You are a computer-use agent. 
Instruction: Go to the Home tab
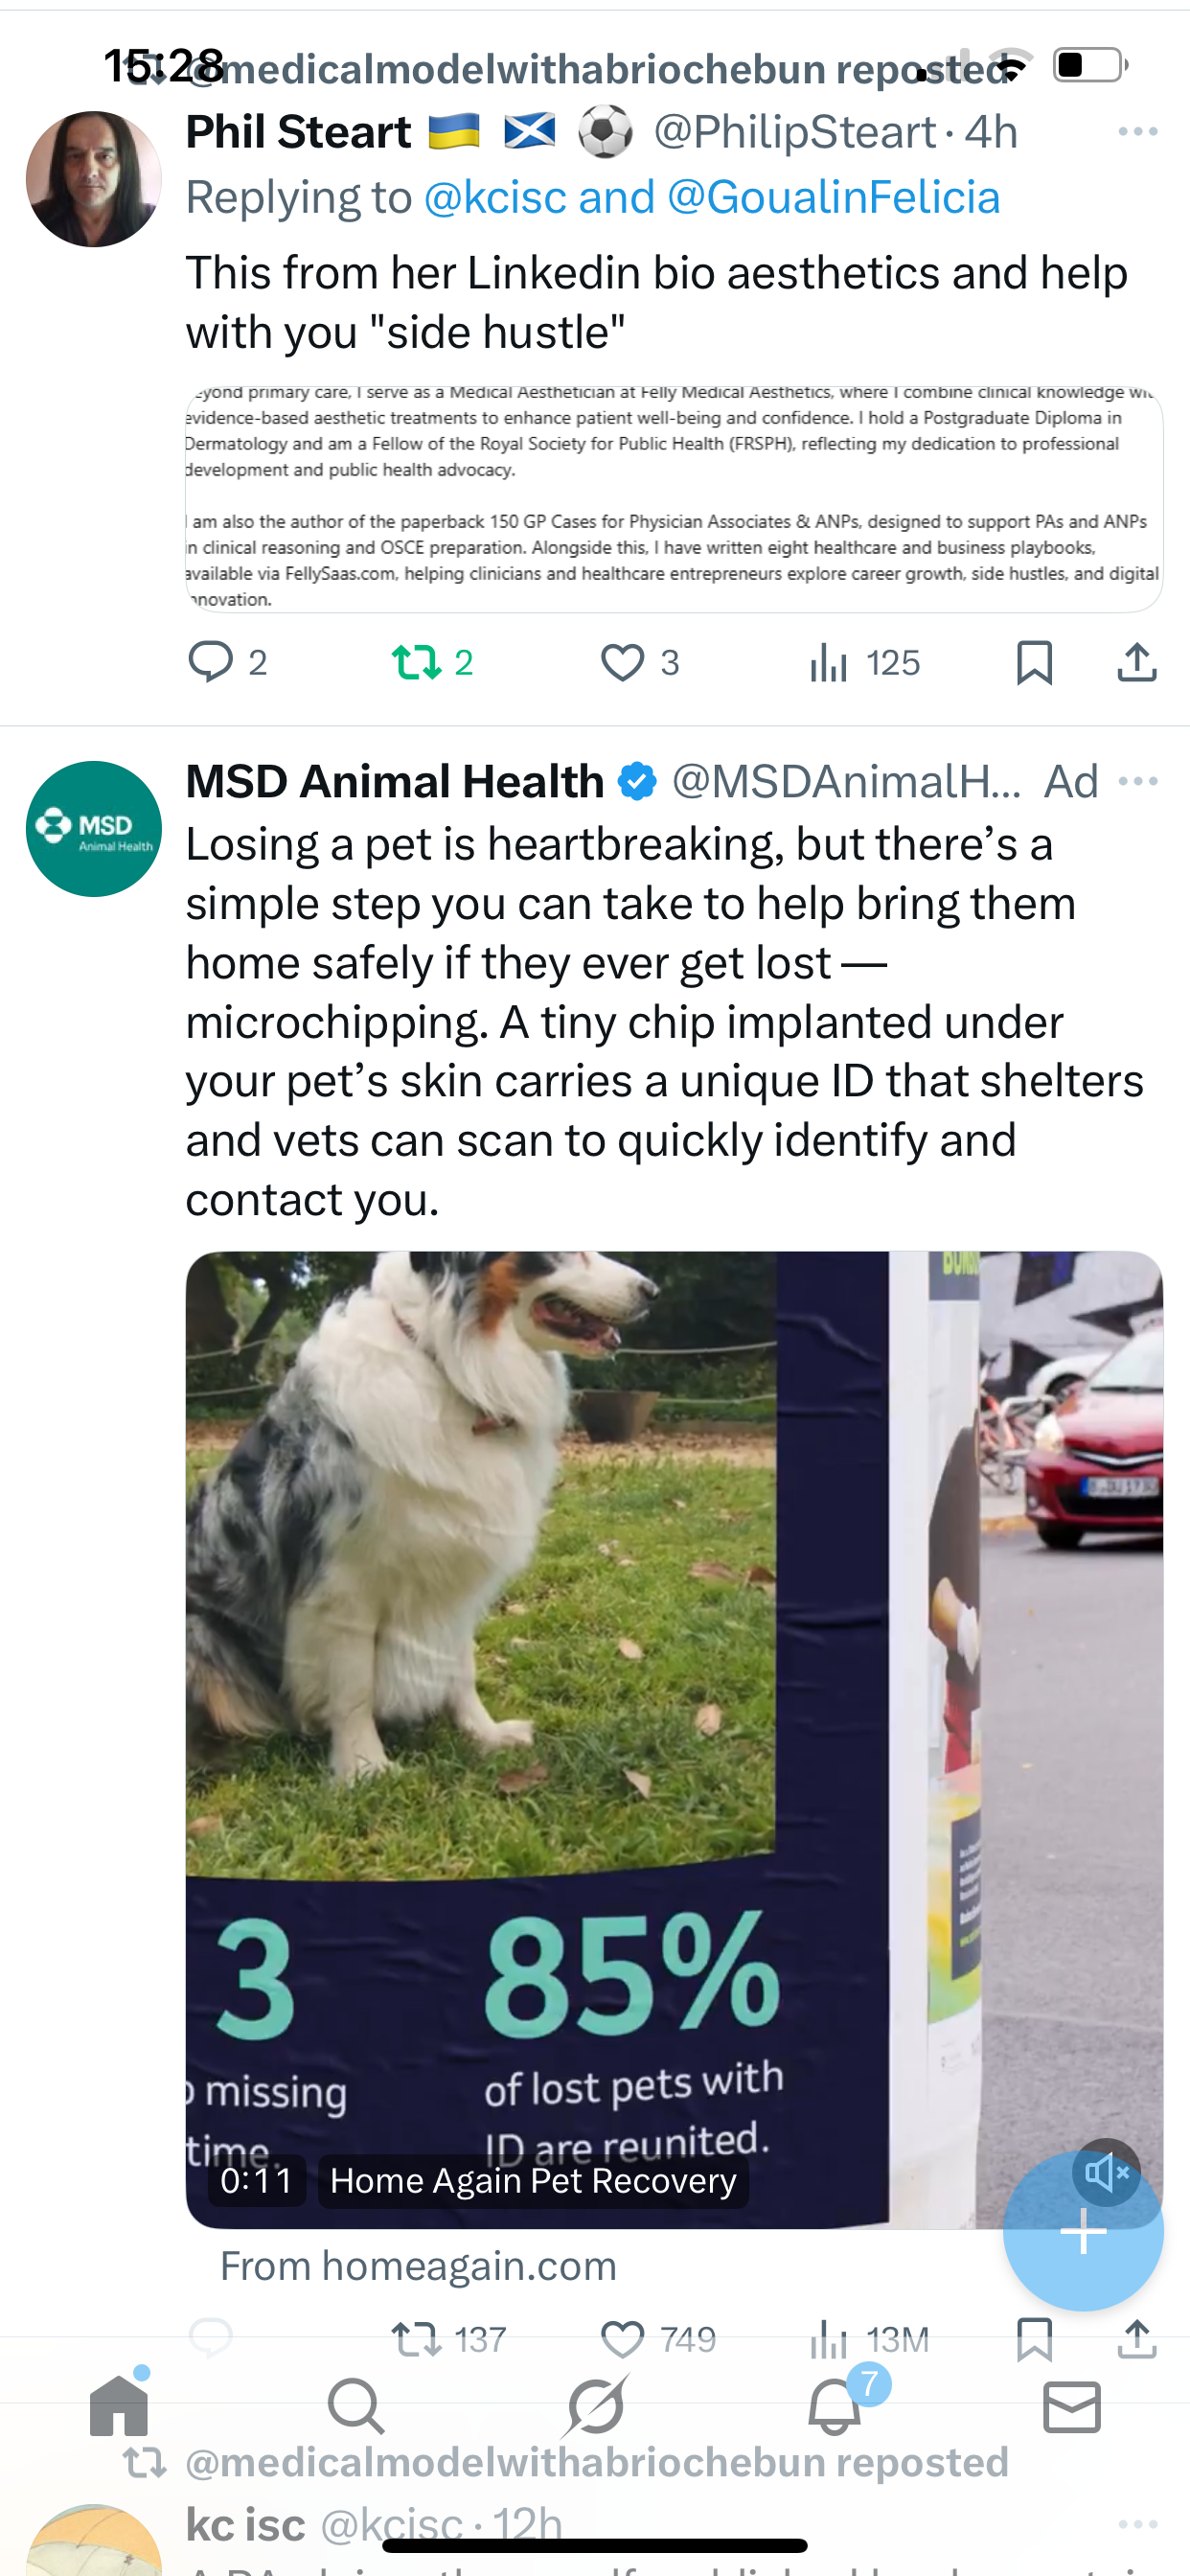pos(119,2404)
